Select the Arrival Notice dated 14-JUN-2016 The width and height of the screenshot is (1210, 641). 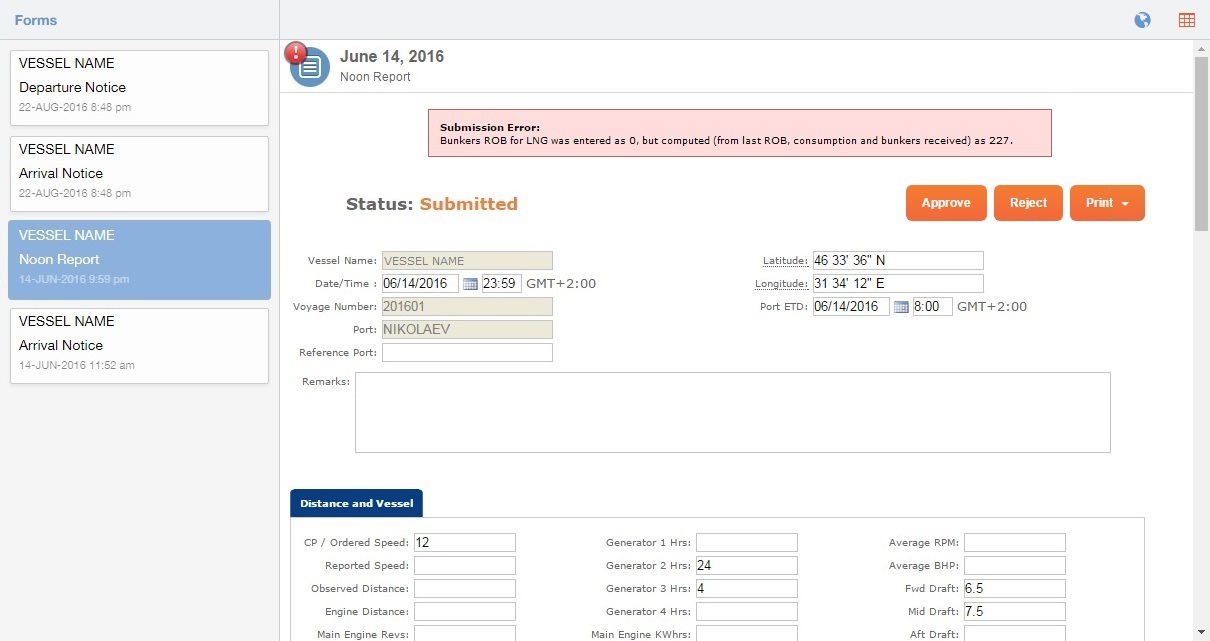[x=139, y=345]
